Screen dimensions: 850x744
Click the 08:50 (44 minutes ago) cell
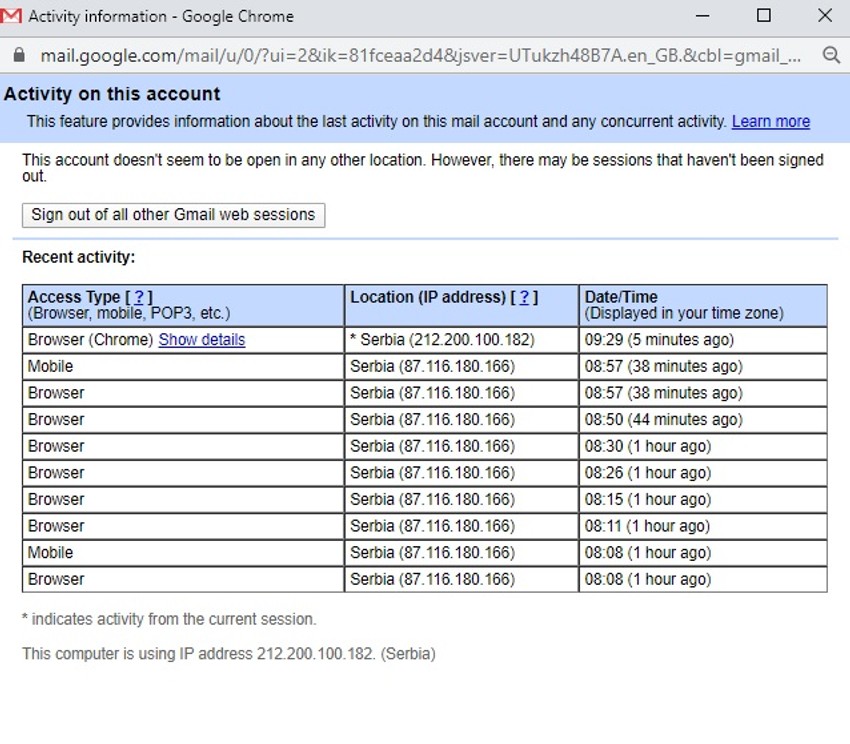[663, 420]
